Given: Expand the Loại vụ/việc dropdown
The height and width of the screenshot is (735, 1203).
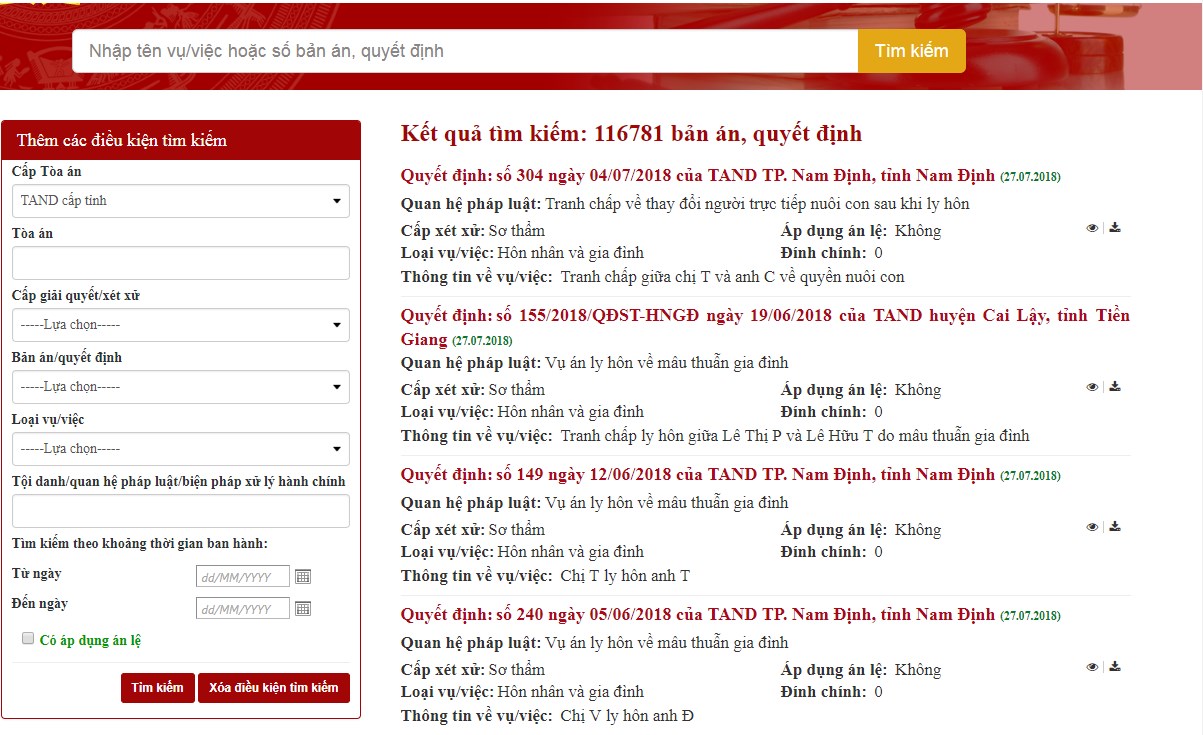Looking at the screenshot, I should (181, 449).
